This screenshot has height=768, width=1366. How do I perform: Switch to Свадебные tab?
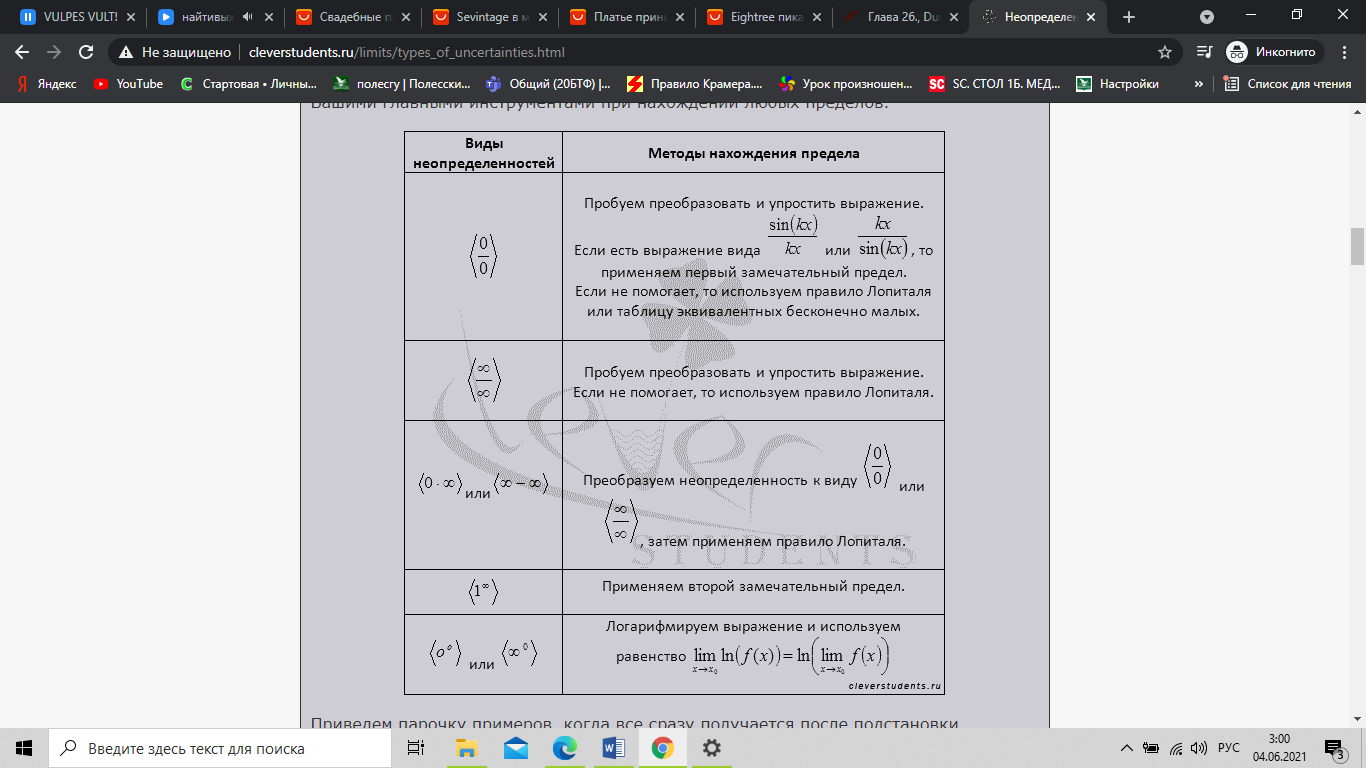[x=352, y=17]
